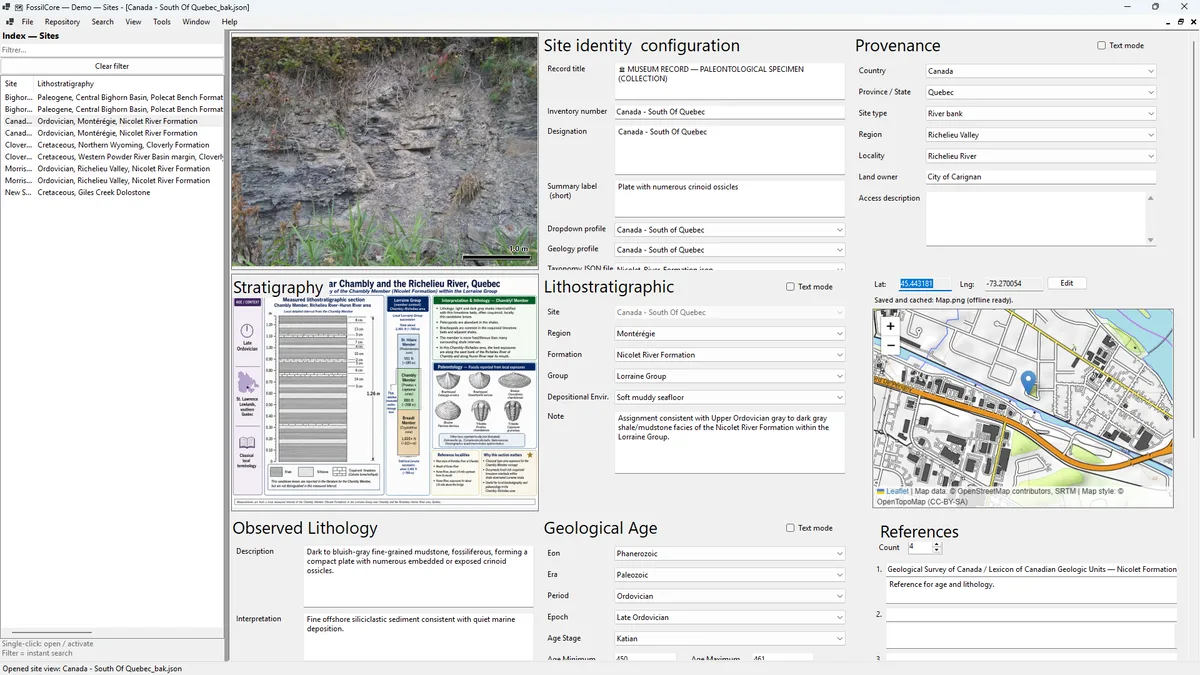Click the Lithostratigraphy column header

point(66,84)
